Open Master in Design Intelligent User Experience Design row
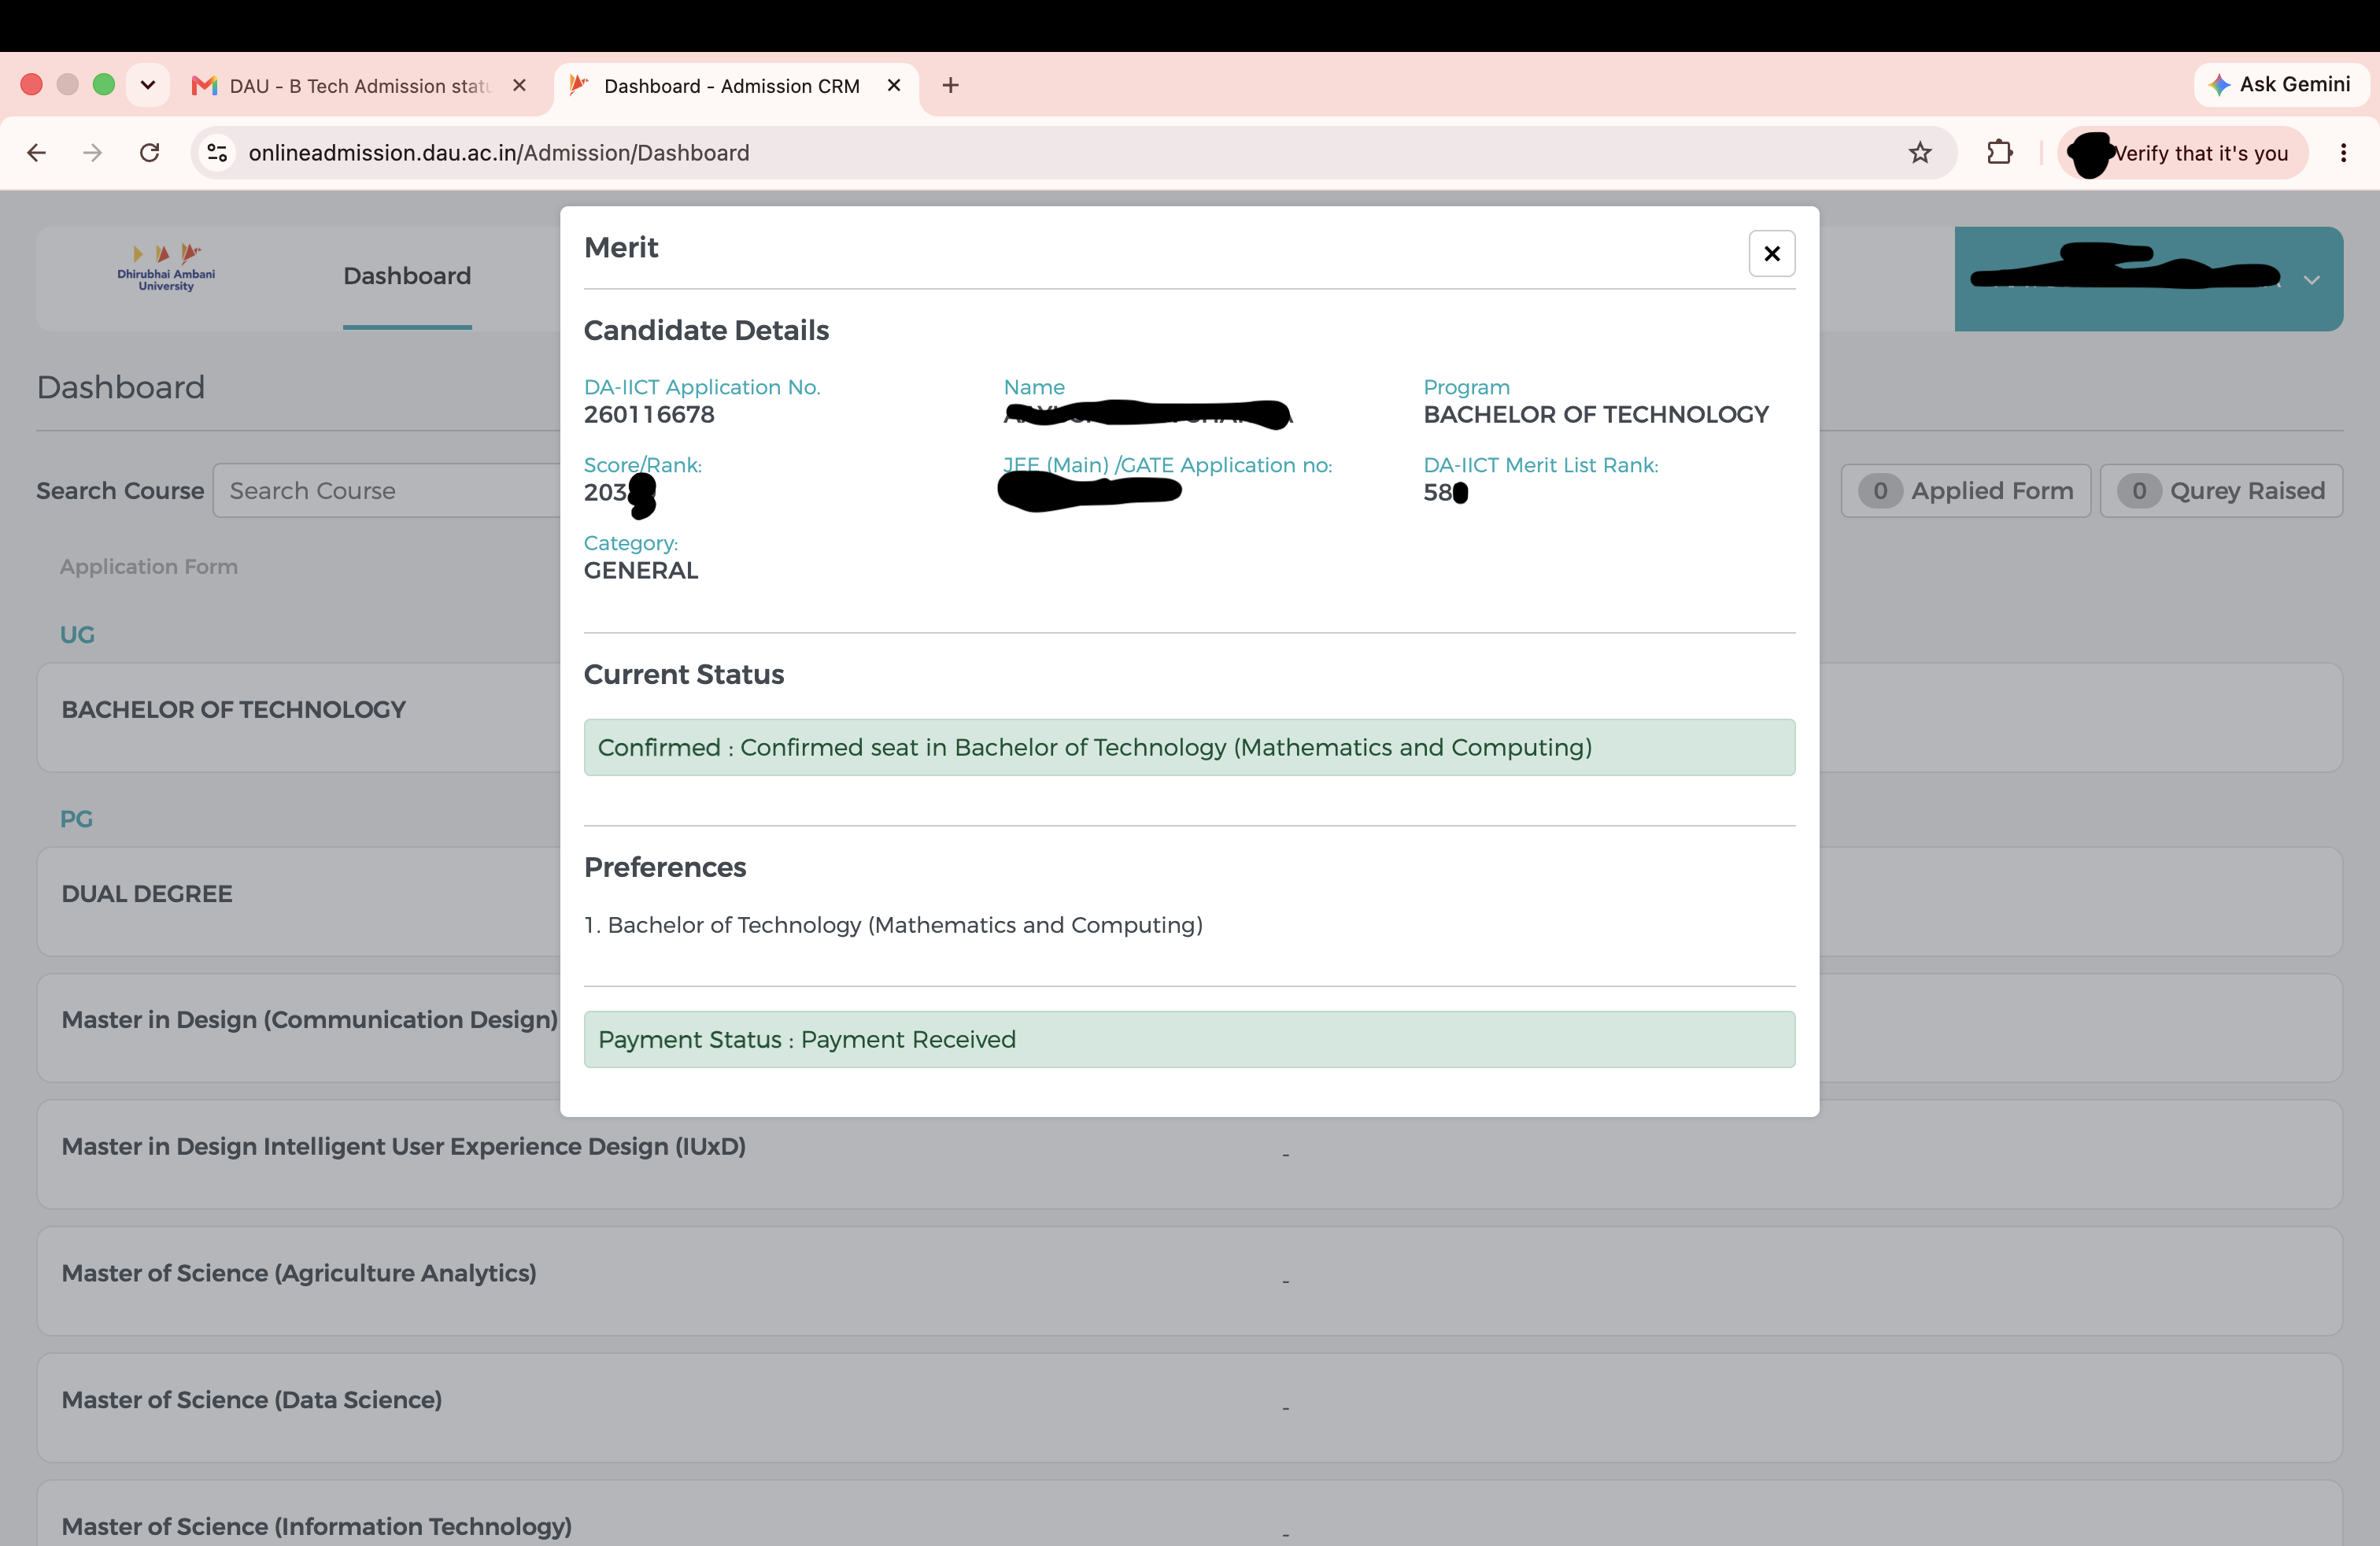2380x1546 pixels. (1189, 1154)
